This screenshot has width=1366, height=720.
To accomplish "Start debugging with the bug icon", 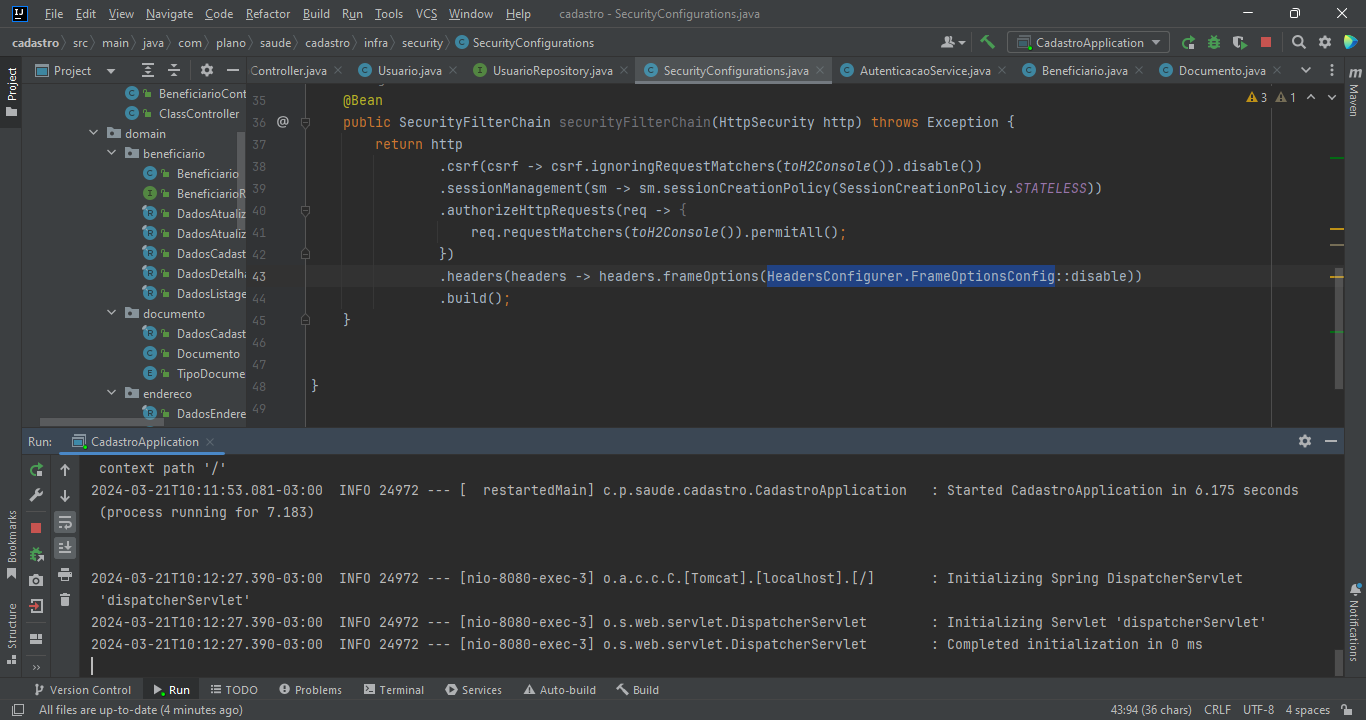I will 1214,42.
